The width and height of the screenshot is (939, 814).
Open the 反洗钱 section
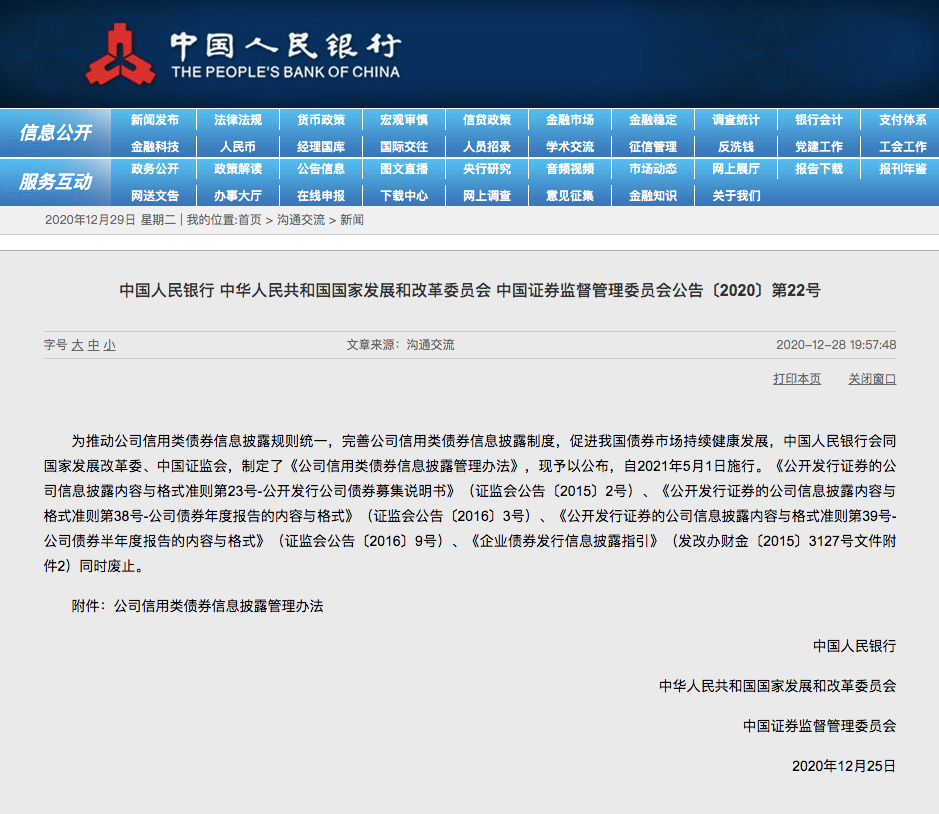point(735,147)
